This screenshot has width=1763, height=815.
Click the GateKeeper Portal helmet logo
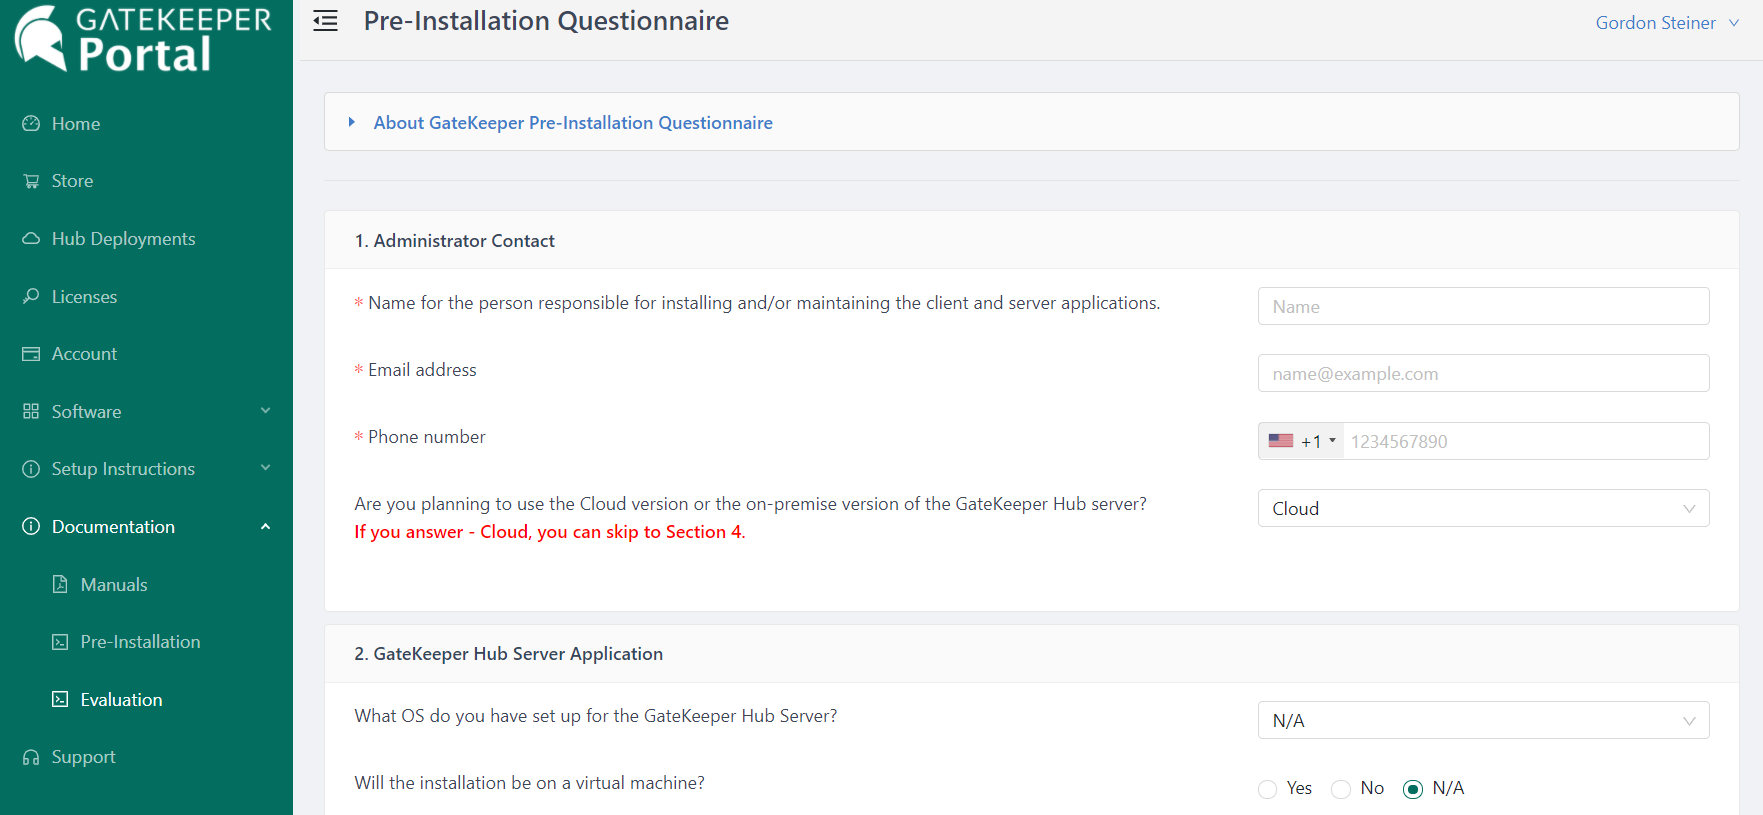point(41,38)
